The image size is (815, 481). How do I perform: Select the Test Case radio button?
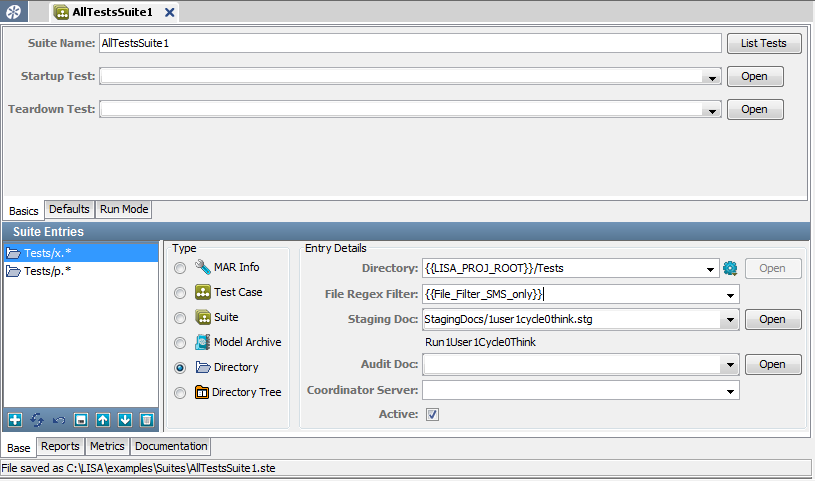click(x=180, y=293)
